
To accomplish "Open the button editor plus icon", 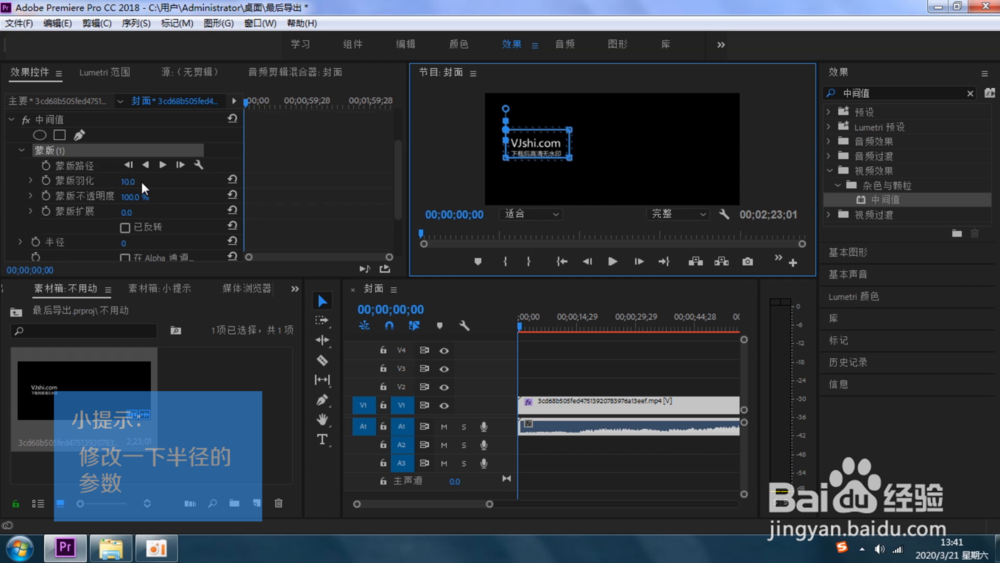I will 793,263.
